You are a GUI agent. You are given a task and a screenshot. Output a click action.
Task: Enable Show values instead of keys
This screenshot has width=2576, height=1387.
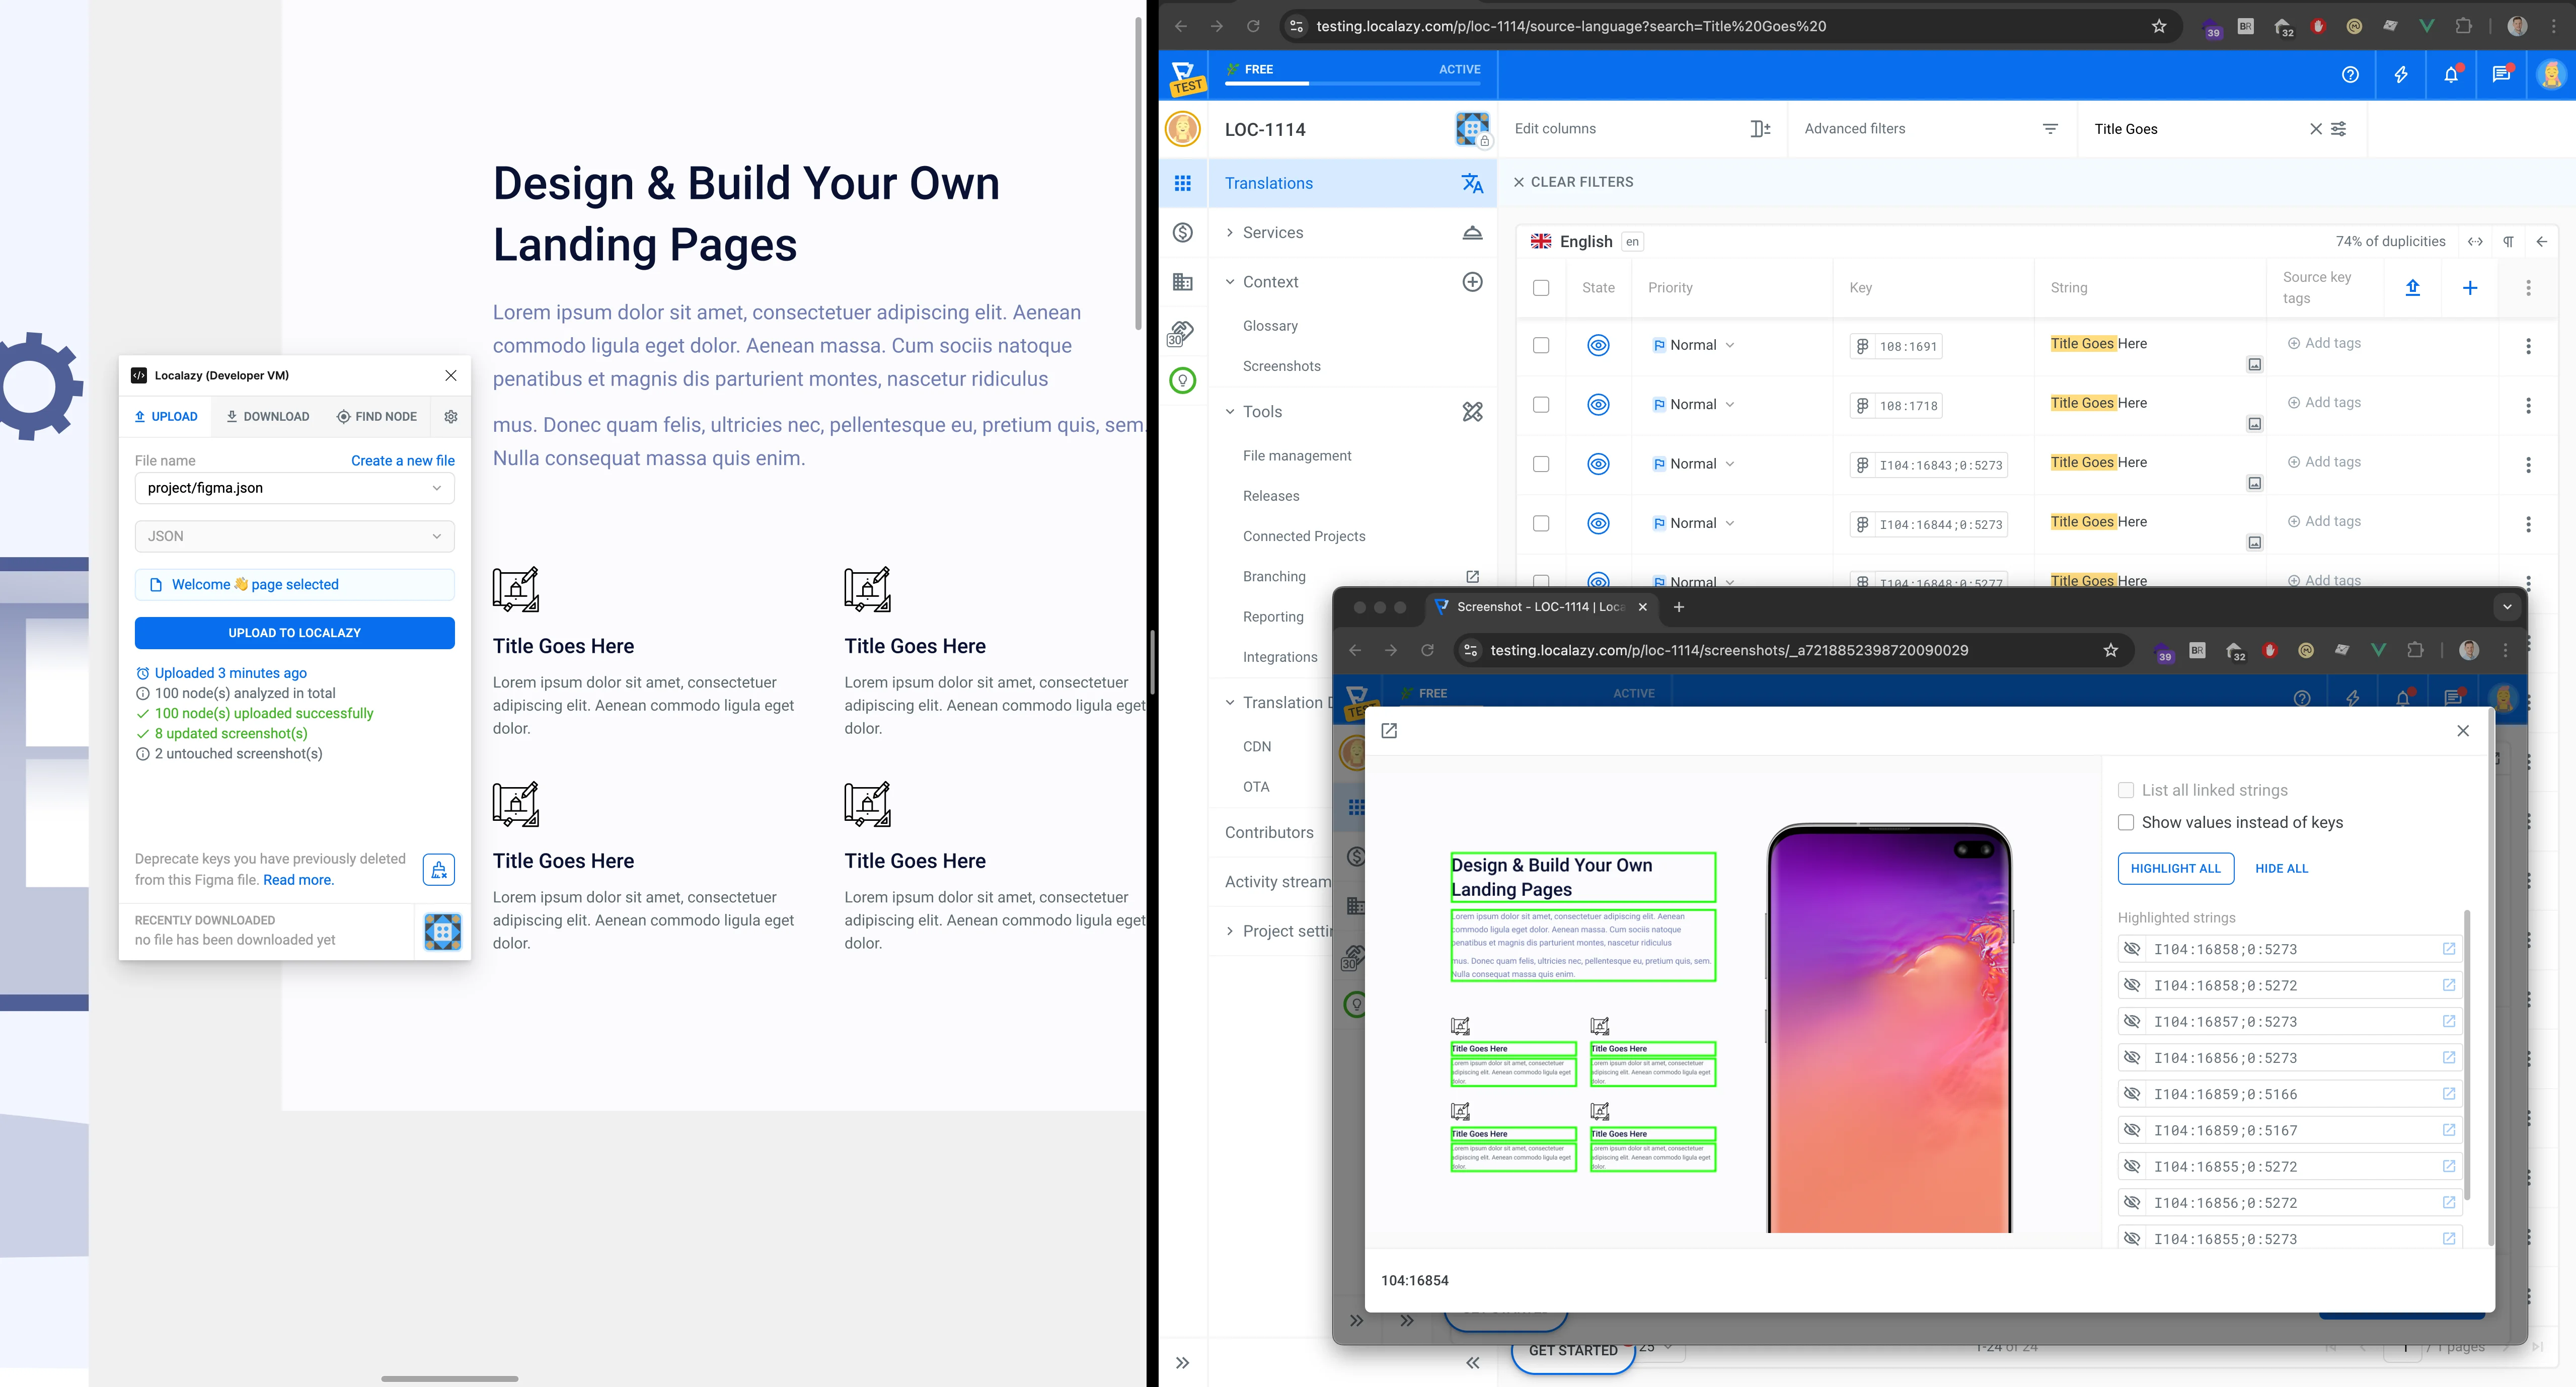(2126, 822)
